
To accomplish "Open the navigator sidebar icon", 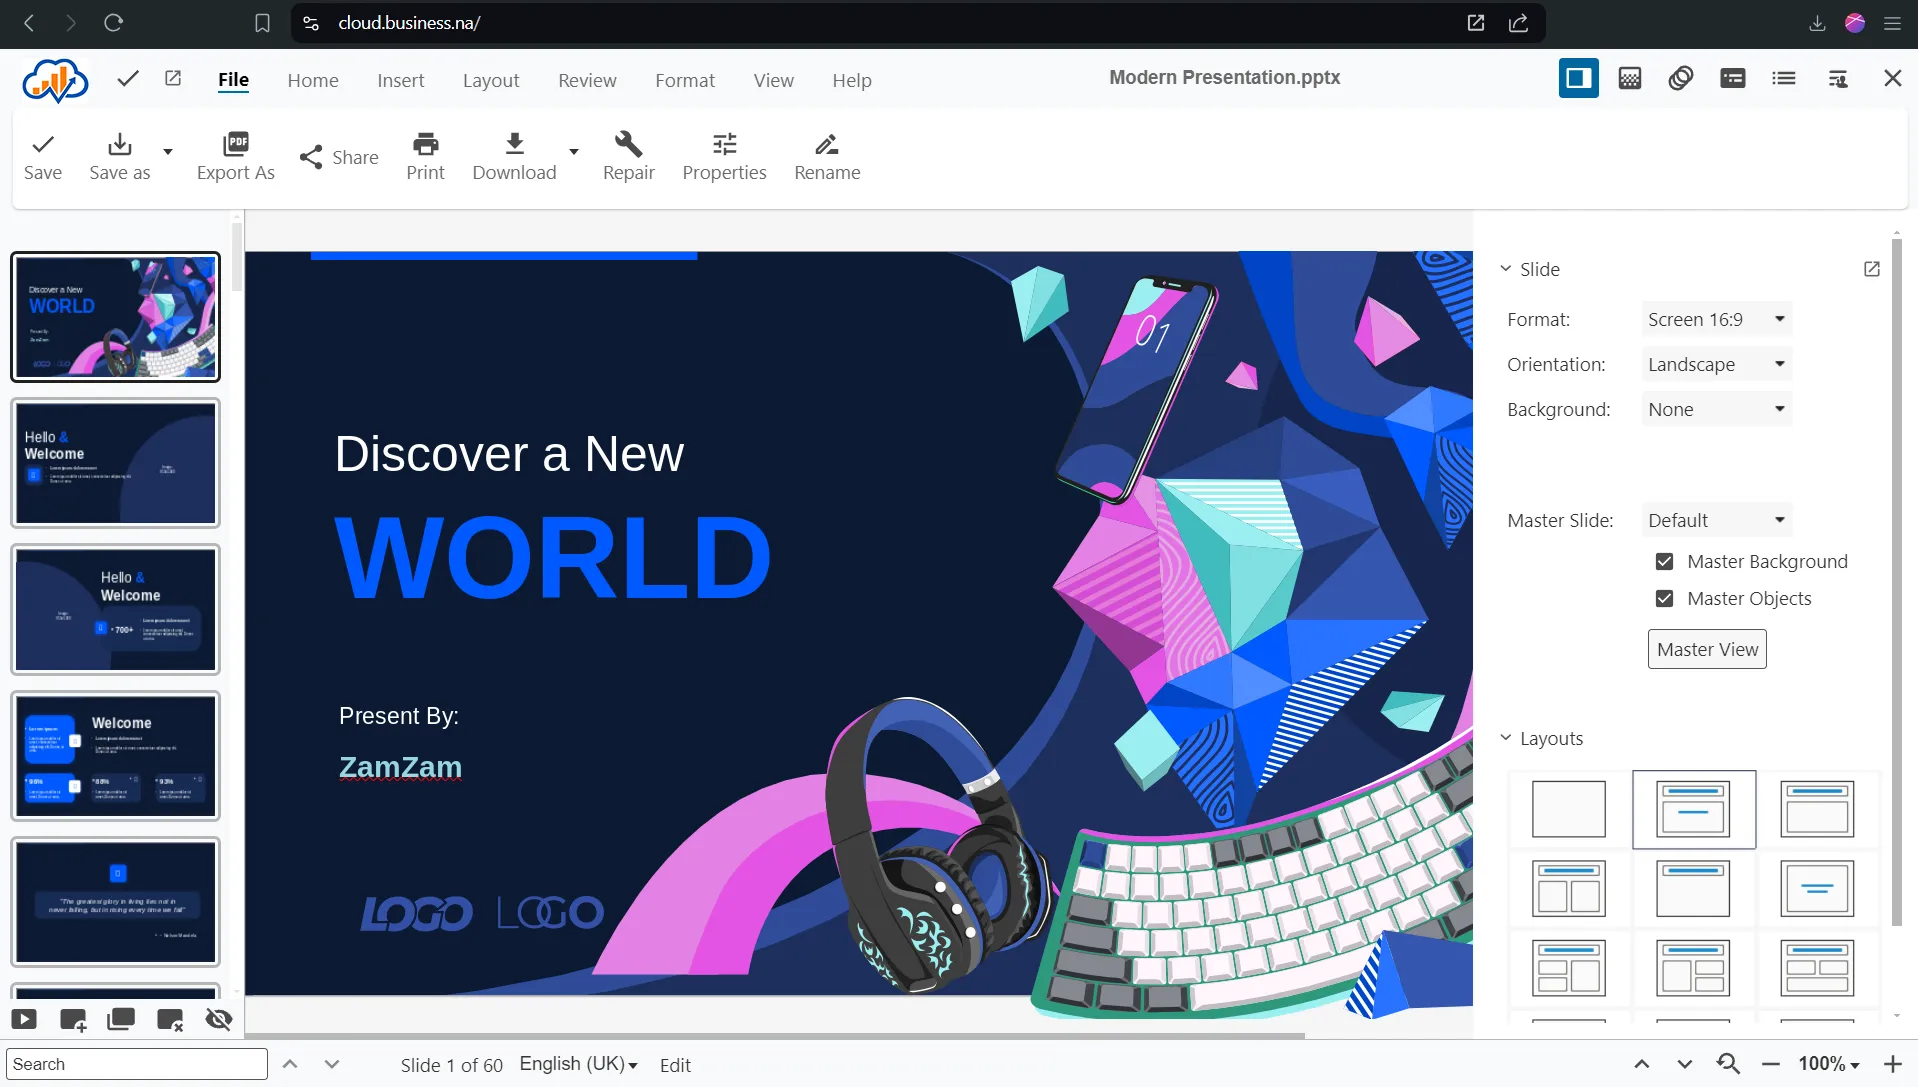I will pyautogui.click(x=1838, y=78).
